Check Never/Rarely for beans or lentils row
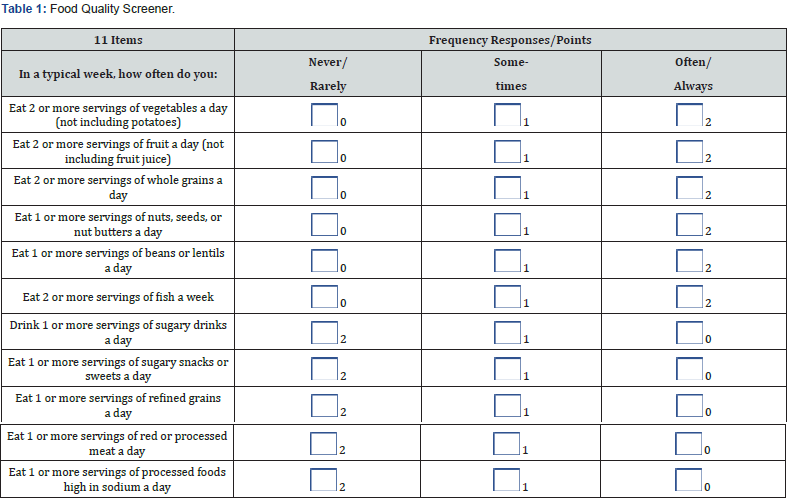Image resolution: width=790 pixels, height=500 pixels. coord(324,260)
